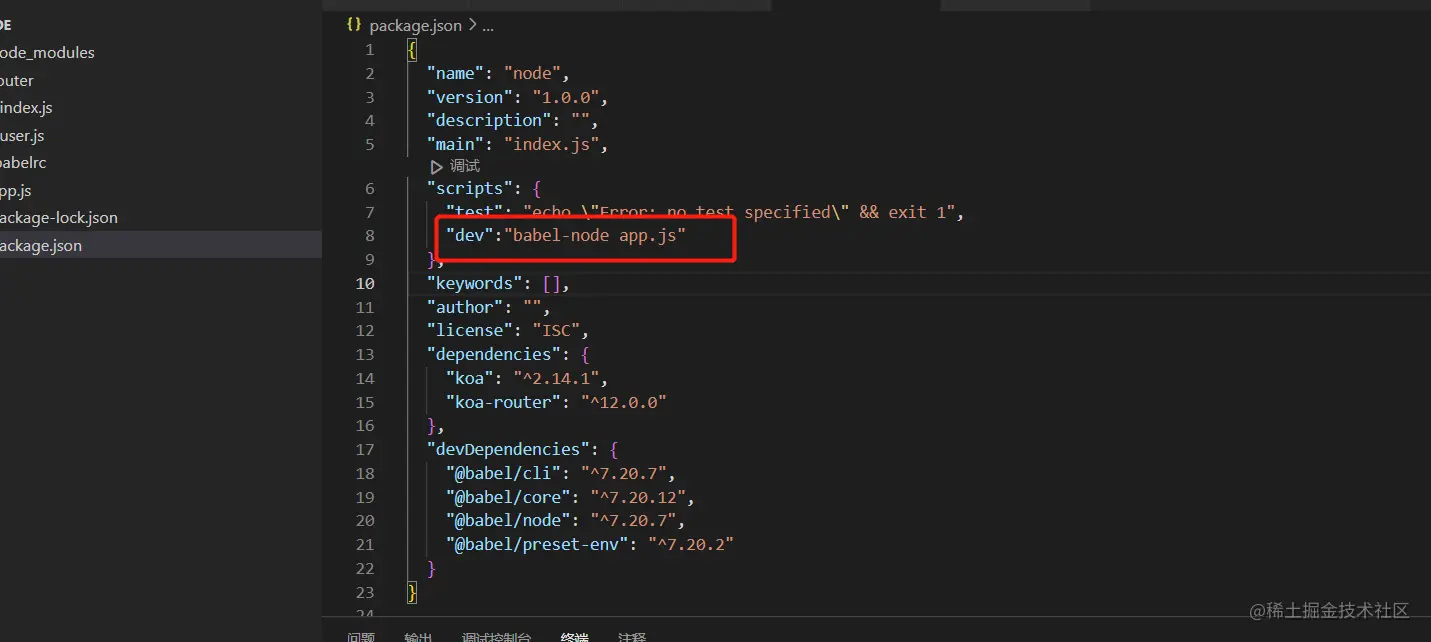The height and width of the screenshot is (642, 1431).
Task: Click the "index.js" value on line 5
Action: click(x=551, y=144)
